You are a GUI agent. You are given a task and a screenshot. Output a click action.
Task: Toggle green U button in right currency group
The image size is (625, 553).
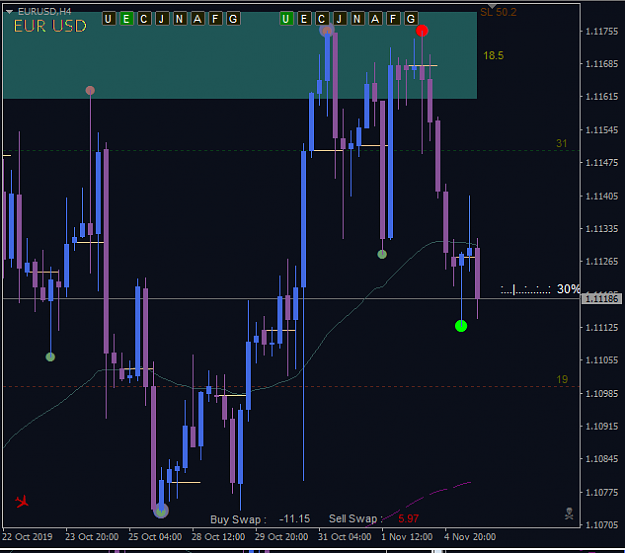(286, 19)
